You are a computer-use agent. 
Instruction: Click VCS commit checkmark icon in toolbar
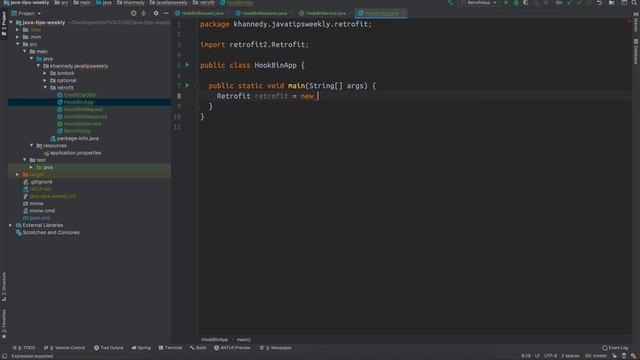click(579, 2)
